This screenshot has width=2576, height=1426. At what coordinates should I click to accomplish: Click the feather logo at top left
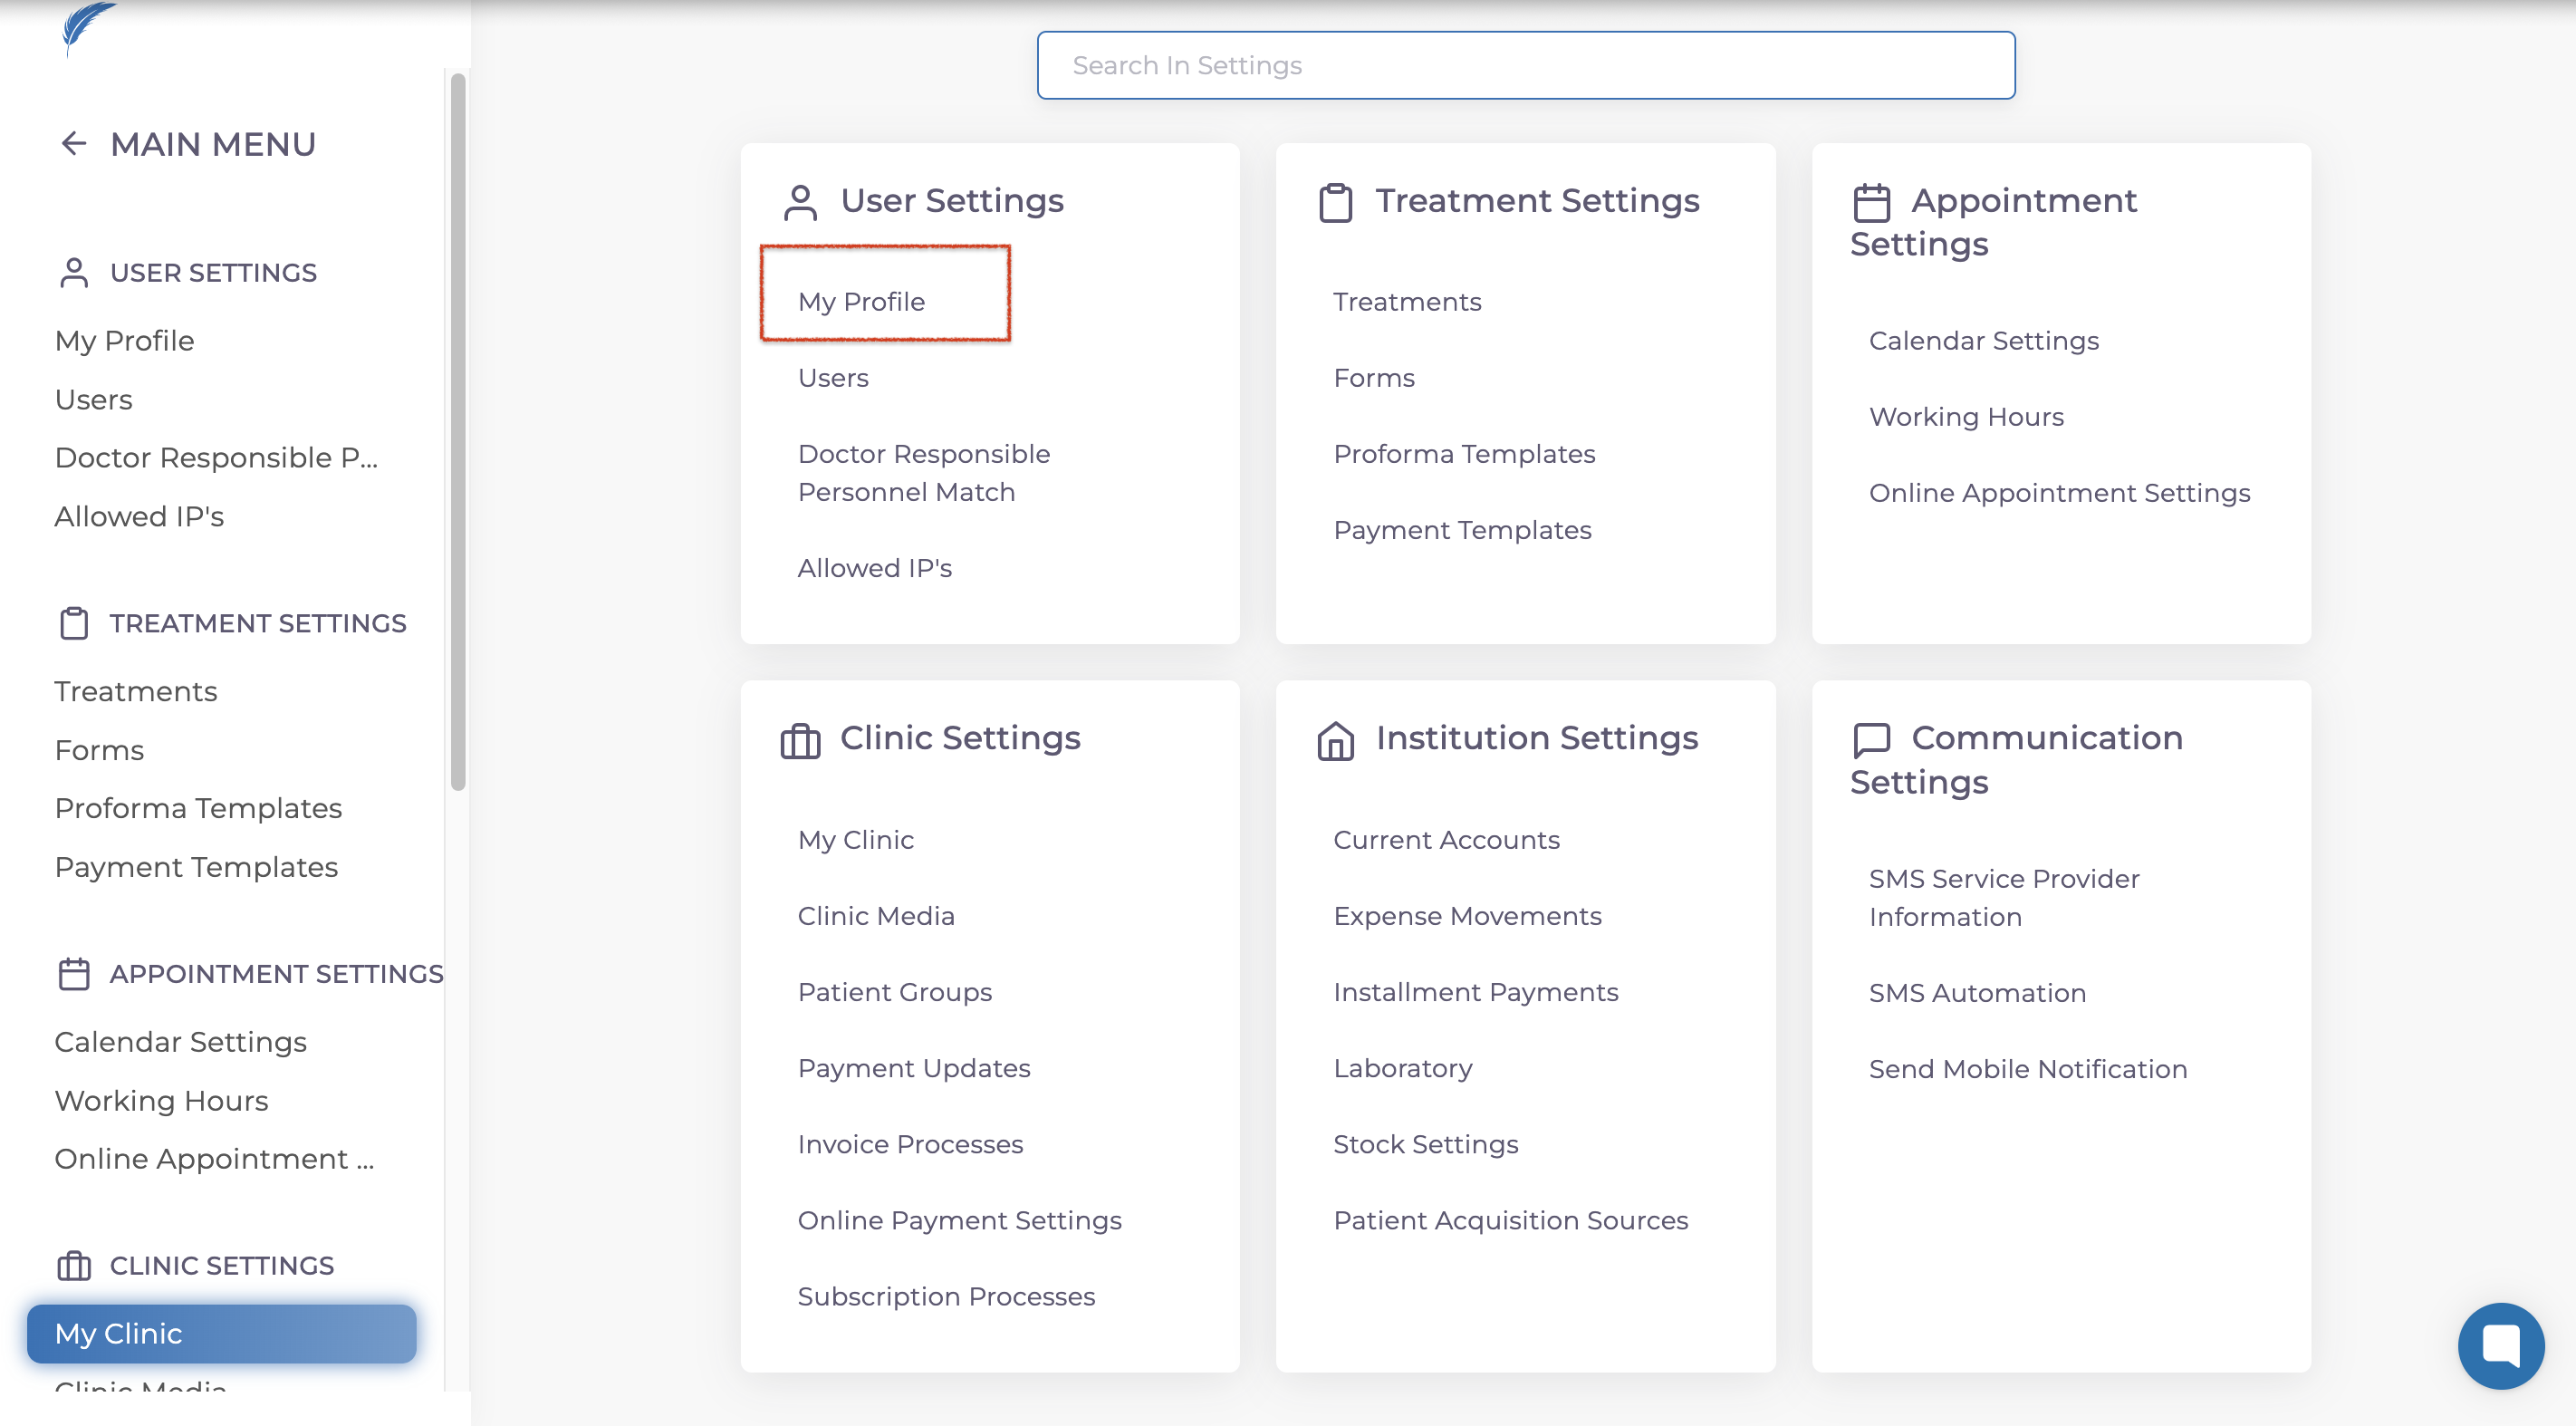click(87, 26)
